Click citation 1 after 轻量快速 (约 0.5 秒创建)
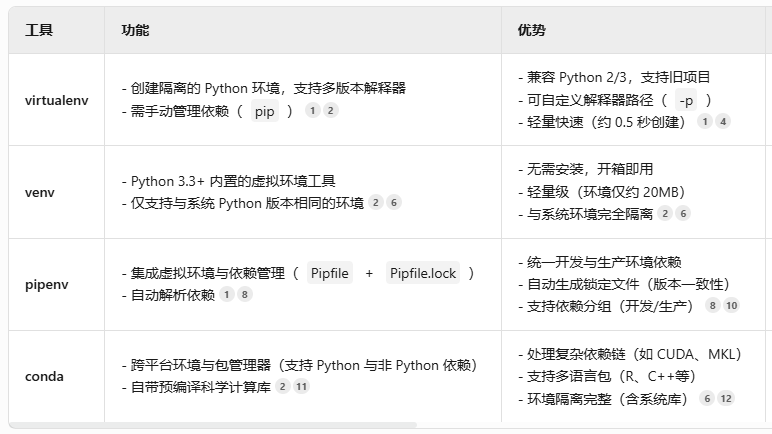Image resolution: width=772 pixels, height=434 pixels. point(705,121)
